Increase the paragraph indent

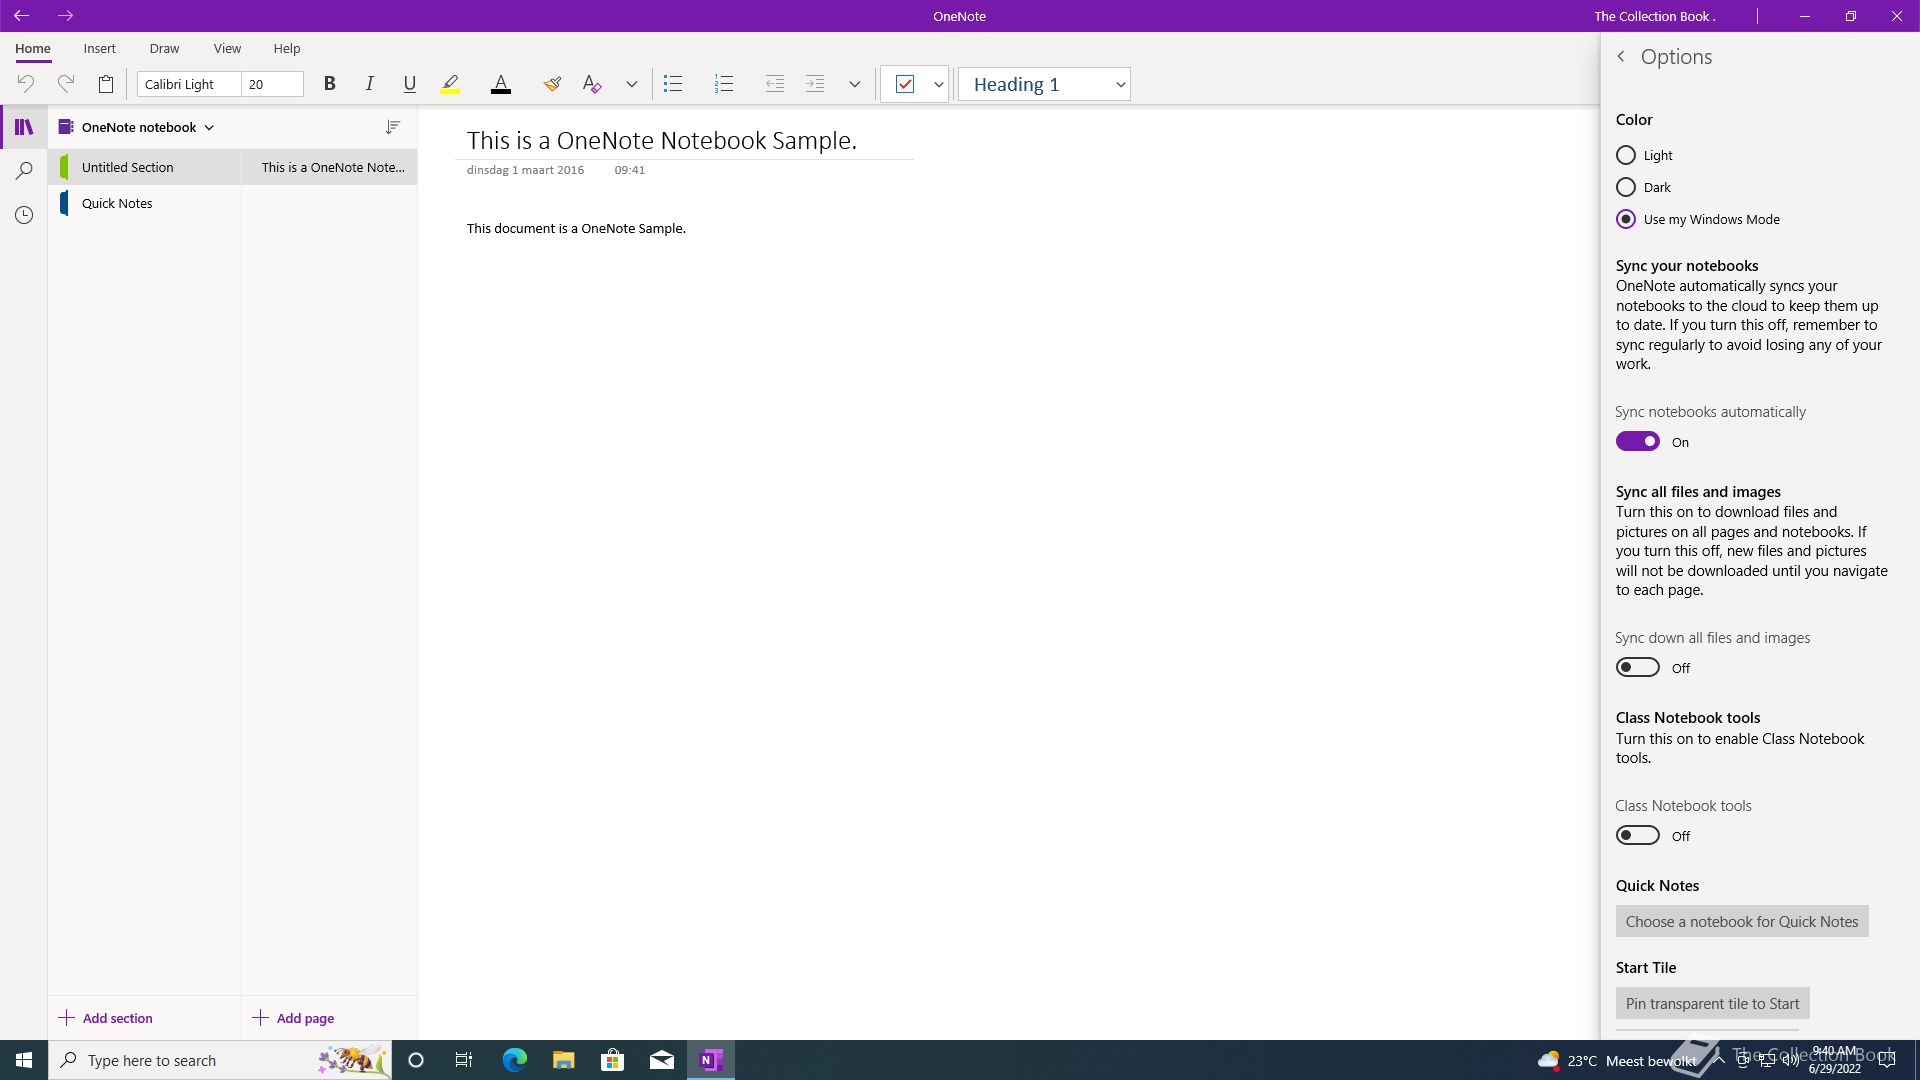tap(815, 84)
